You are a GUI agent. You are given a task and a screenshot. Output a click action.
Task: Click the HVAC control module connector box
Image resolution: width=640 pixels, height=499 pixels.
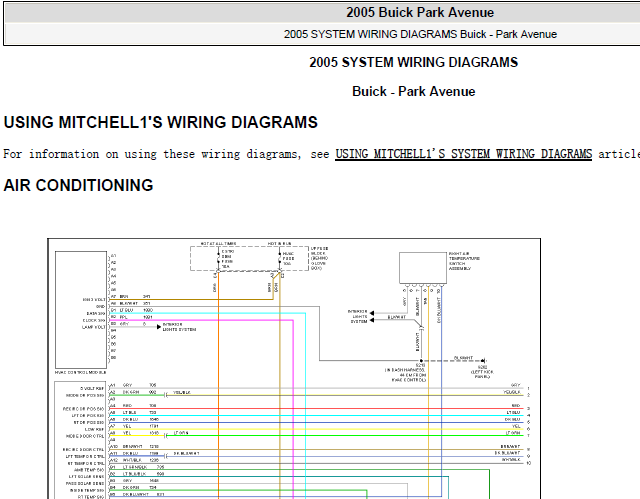tap(81, 310)
